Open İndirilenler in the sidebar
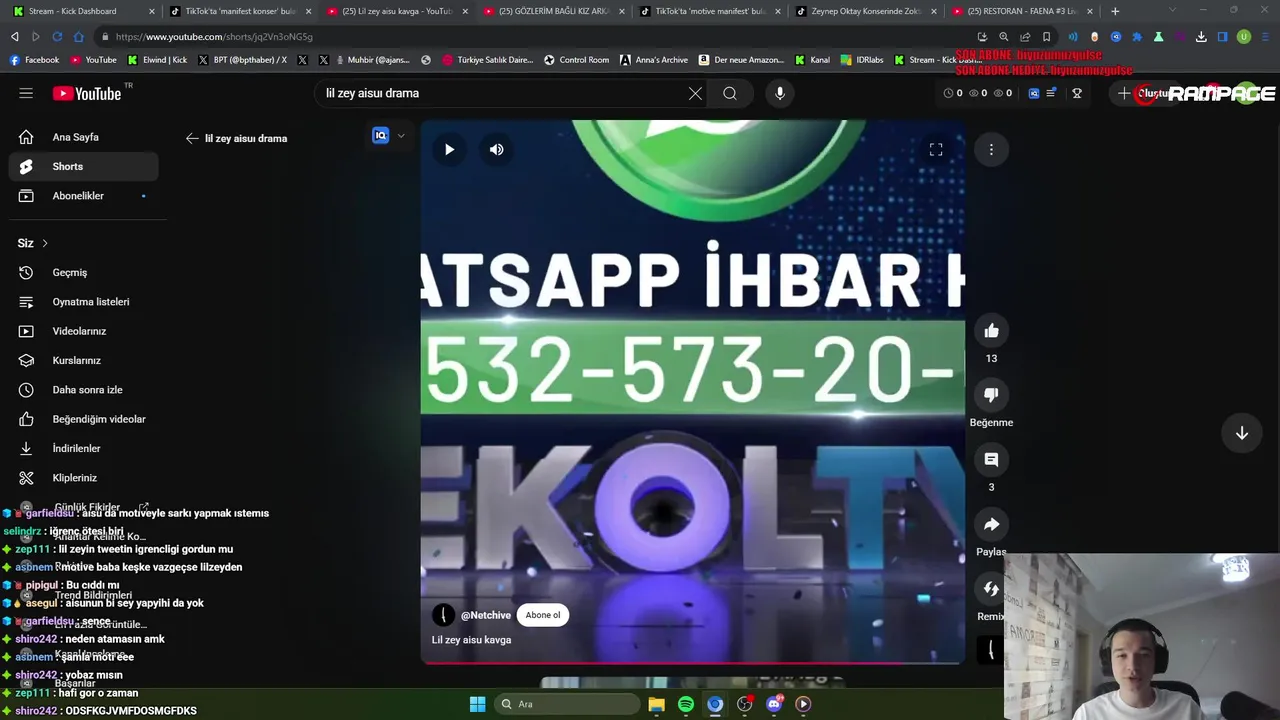Viewport: 1280px width, 720px height. click(83, 448)
